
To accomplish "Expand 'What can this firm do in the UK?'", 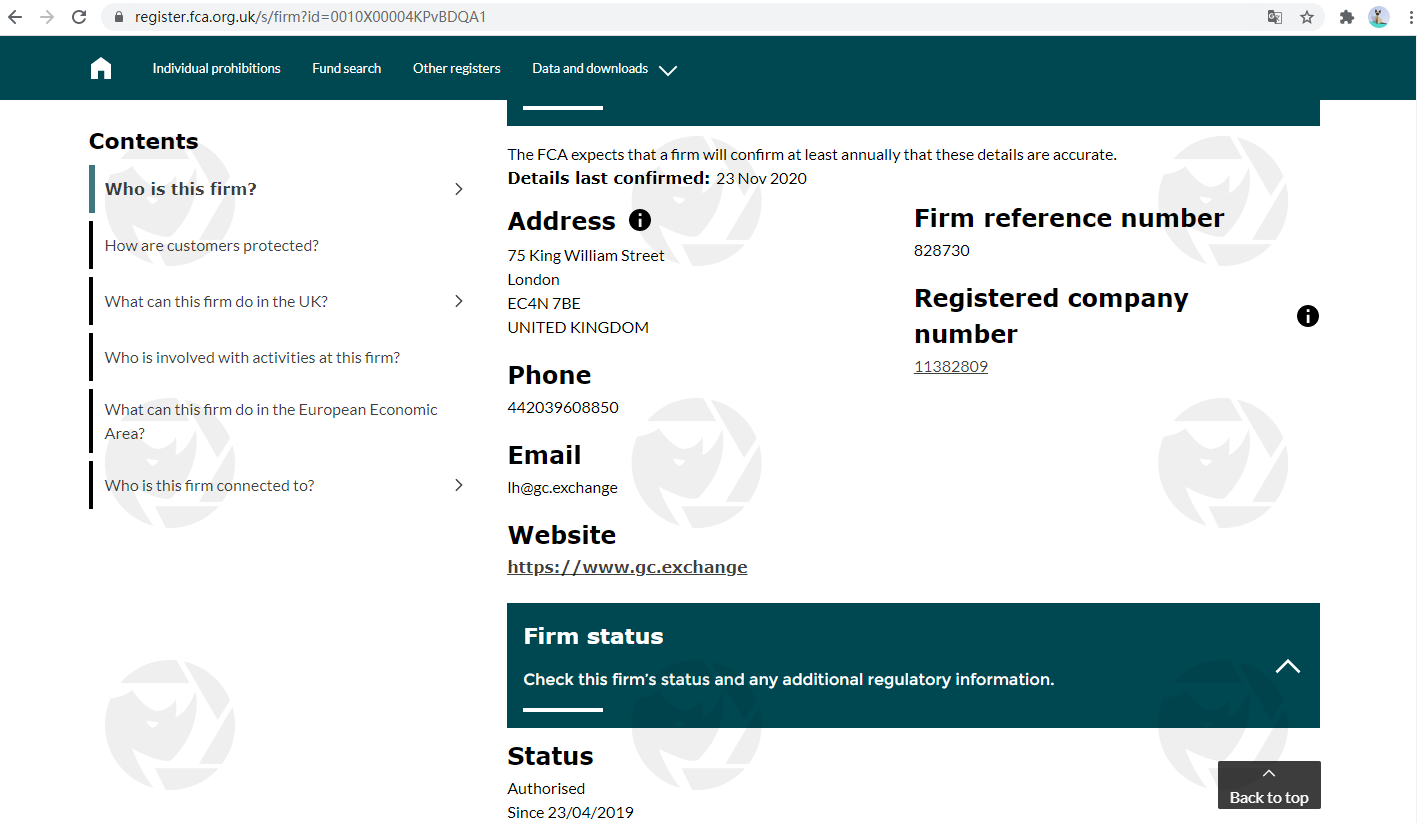I will [459, 301].
